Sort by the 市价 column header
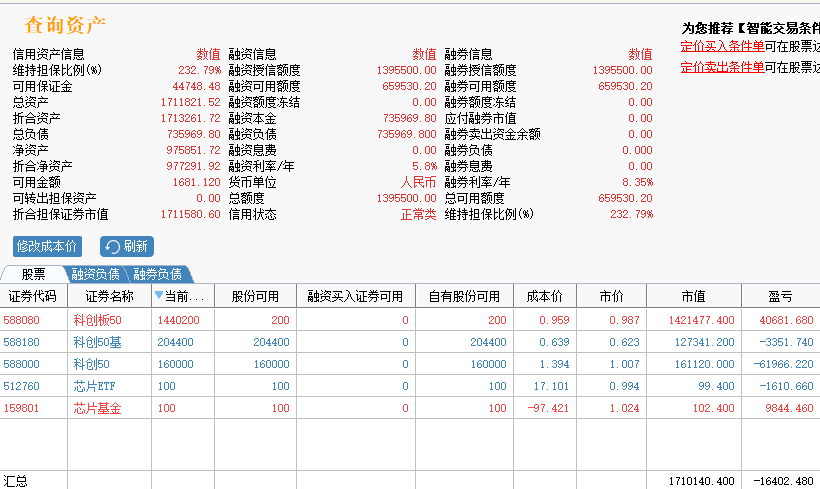 coord(611,297)
